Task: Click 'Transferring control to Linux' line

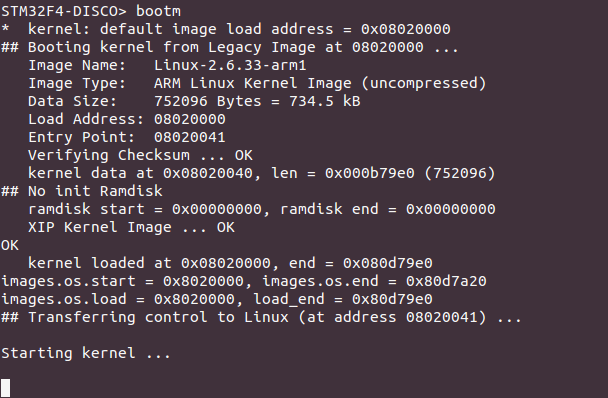Action: point(261,317)
